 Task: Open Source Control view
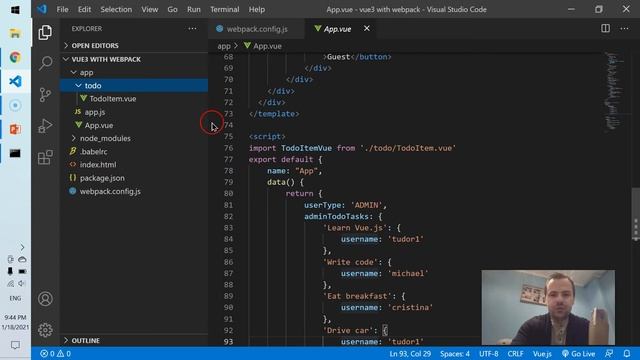coord(45,95)
